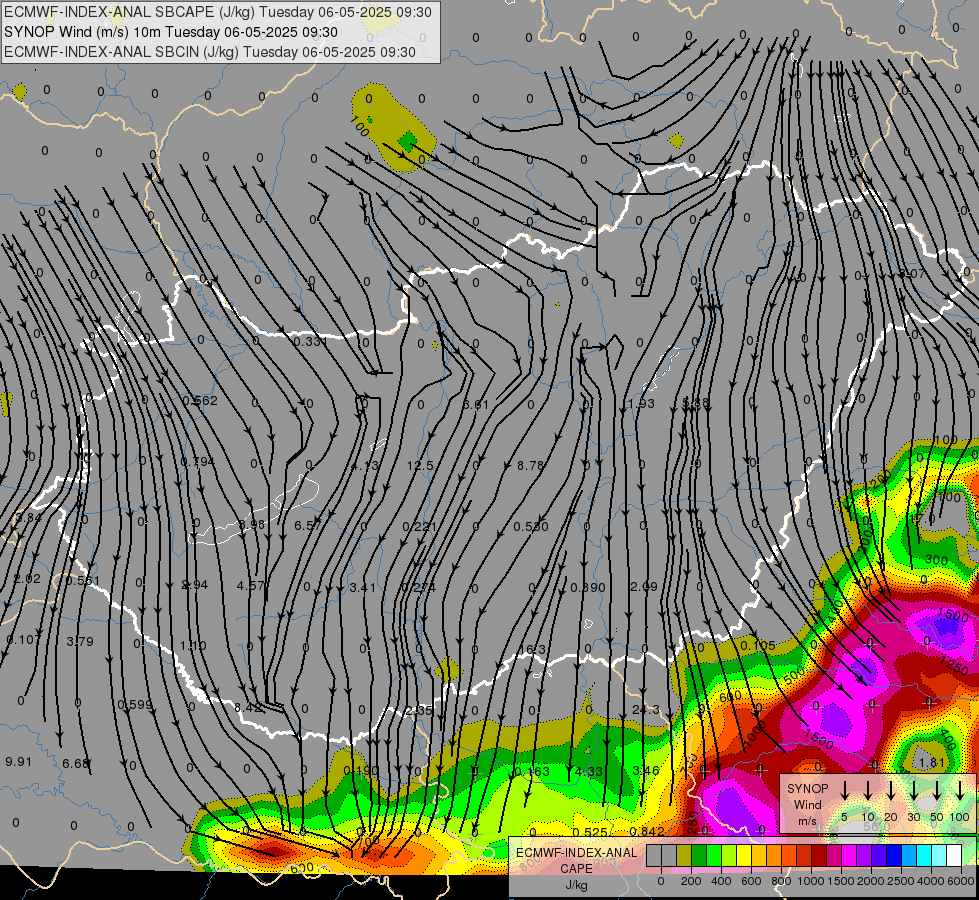This screenshot has width=979, height=900.
Task: Click the '0.551' value on the map
Action: click(x=82, y=580)
